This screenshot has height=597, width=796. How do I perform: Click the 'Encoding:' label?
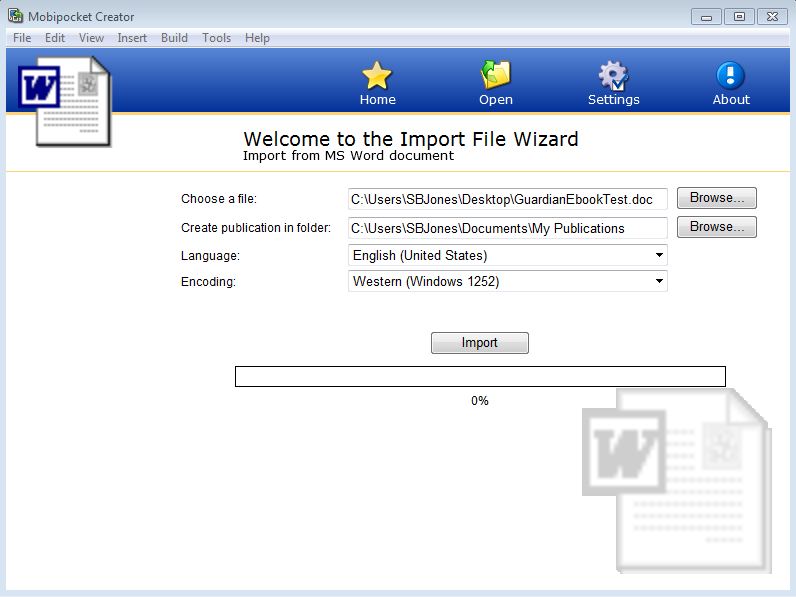(x=208, y=282)
